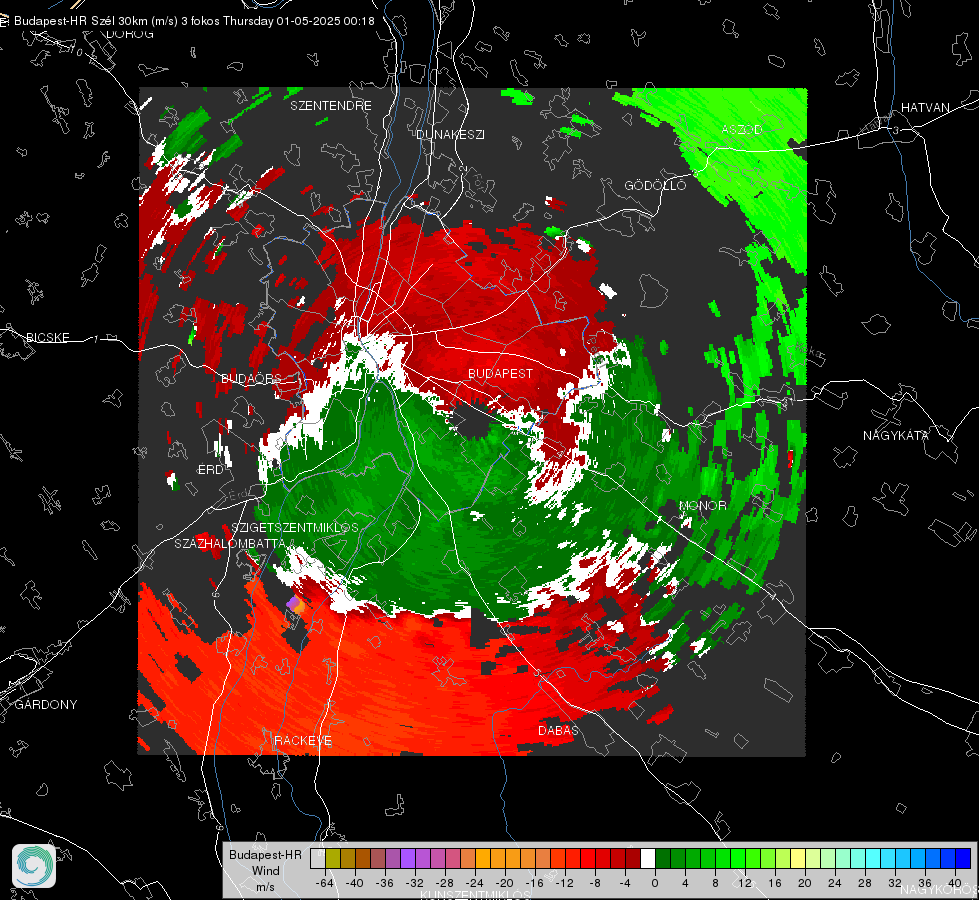Select the deep blue 40 m/s legend swatch

coord(963,858)
